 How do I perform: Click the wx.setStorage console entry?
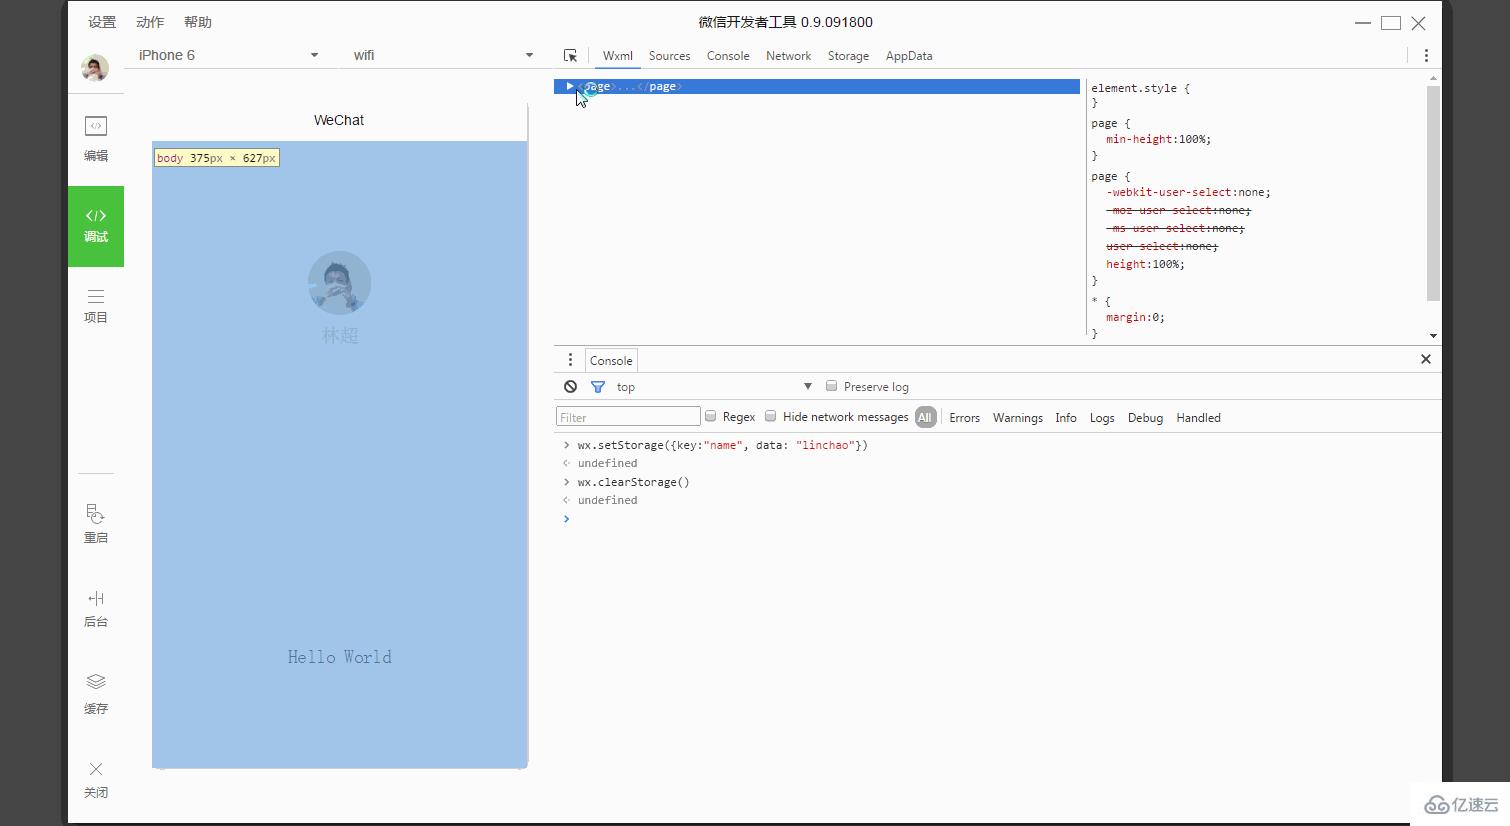722,445
